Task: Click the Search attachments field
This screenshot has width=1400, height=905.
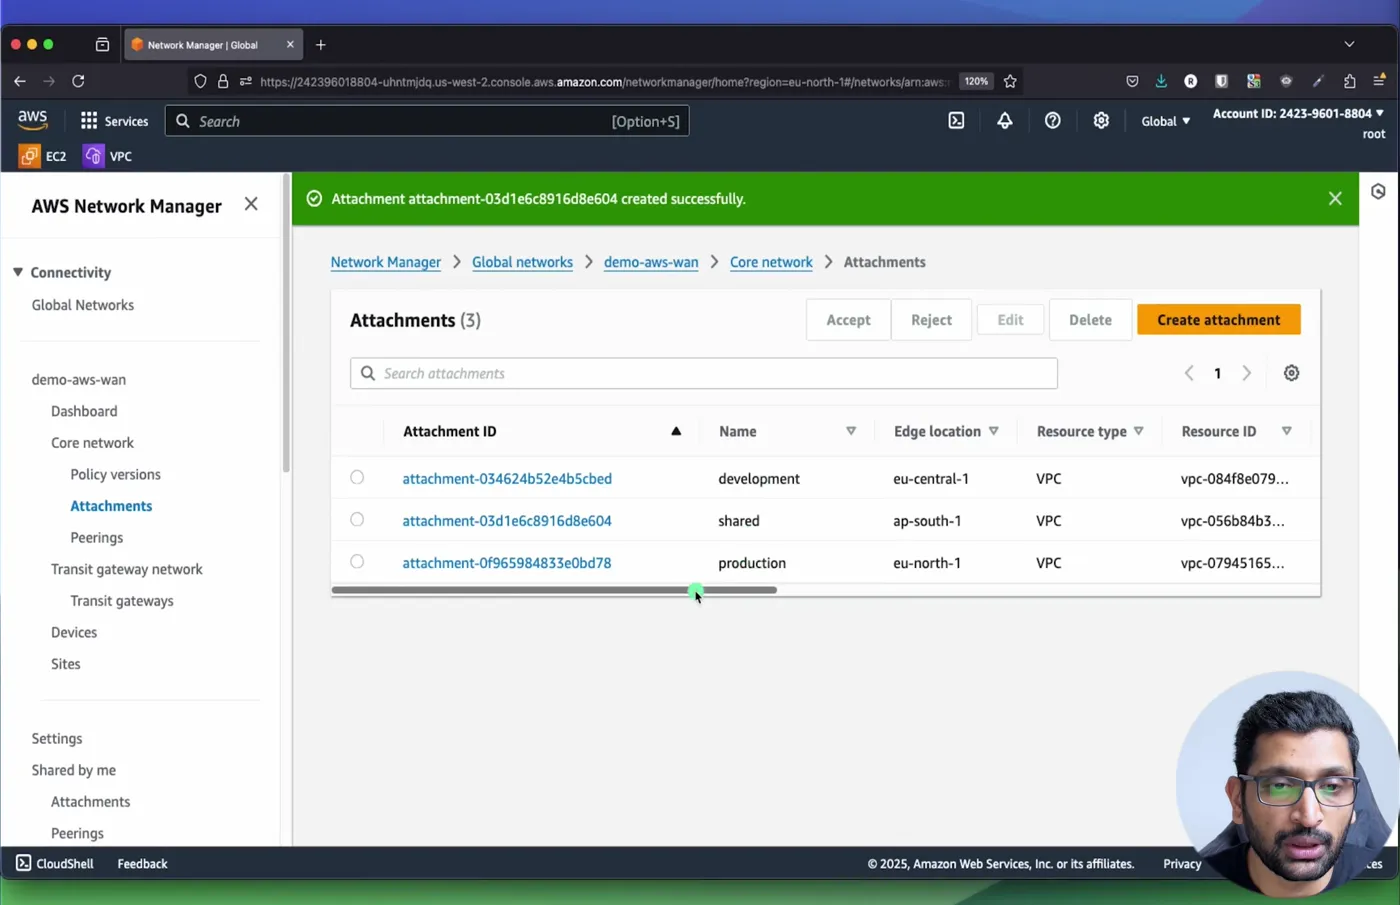Action: pyautogui.click(x=703, y=373)
